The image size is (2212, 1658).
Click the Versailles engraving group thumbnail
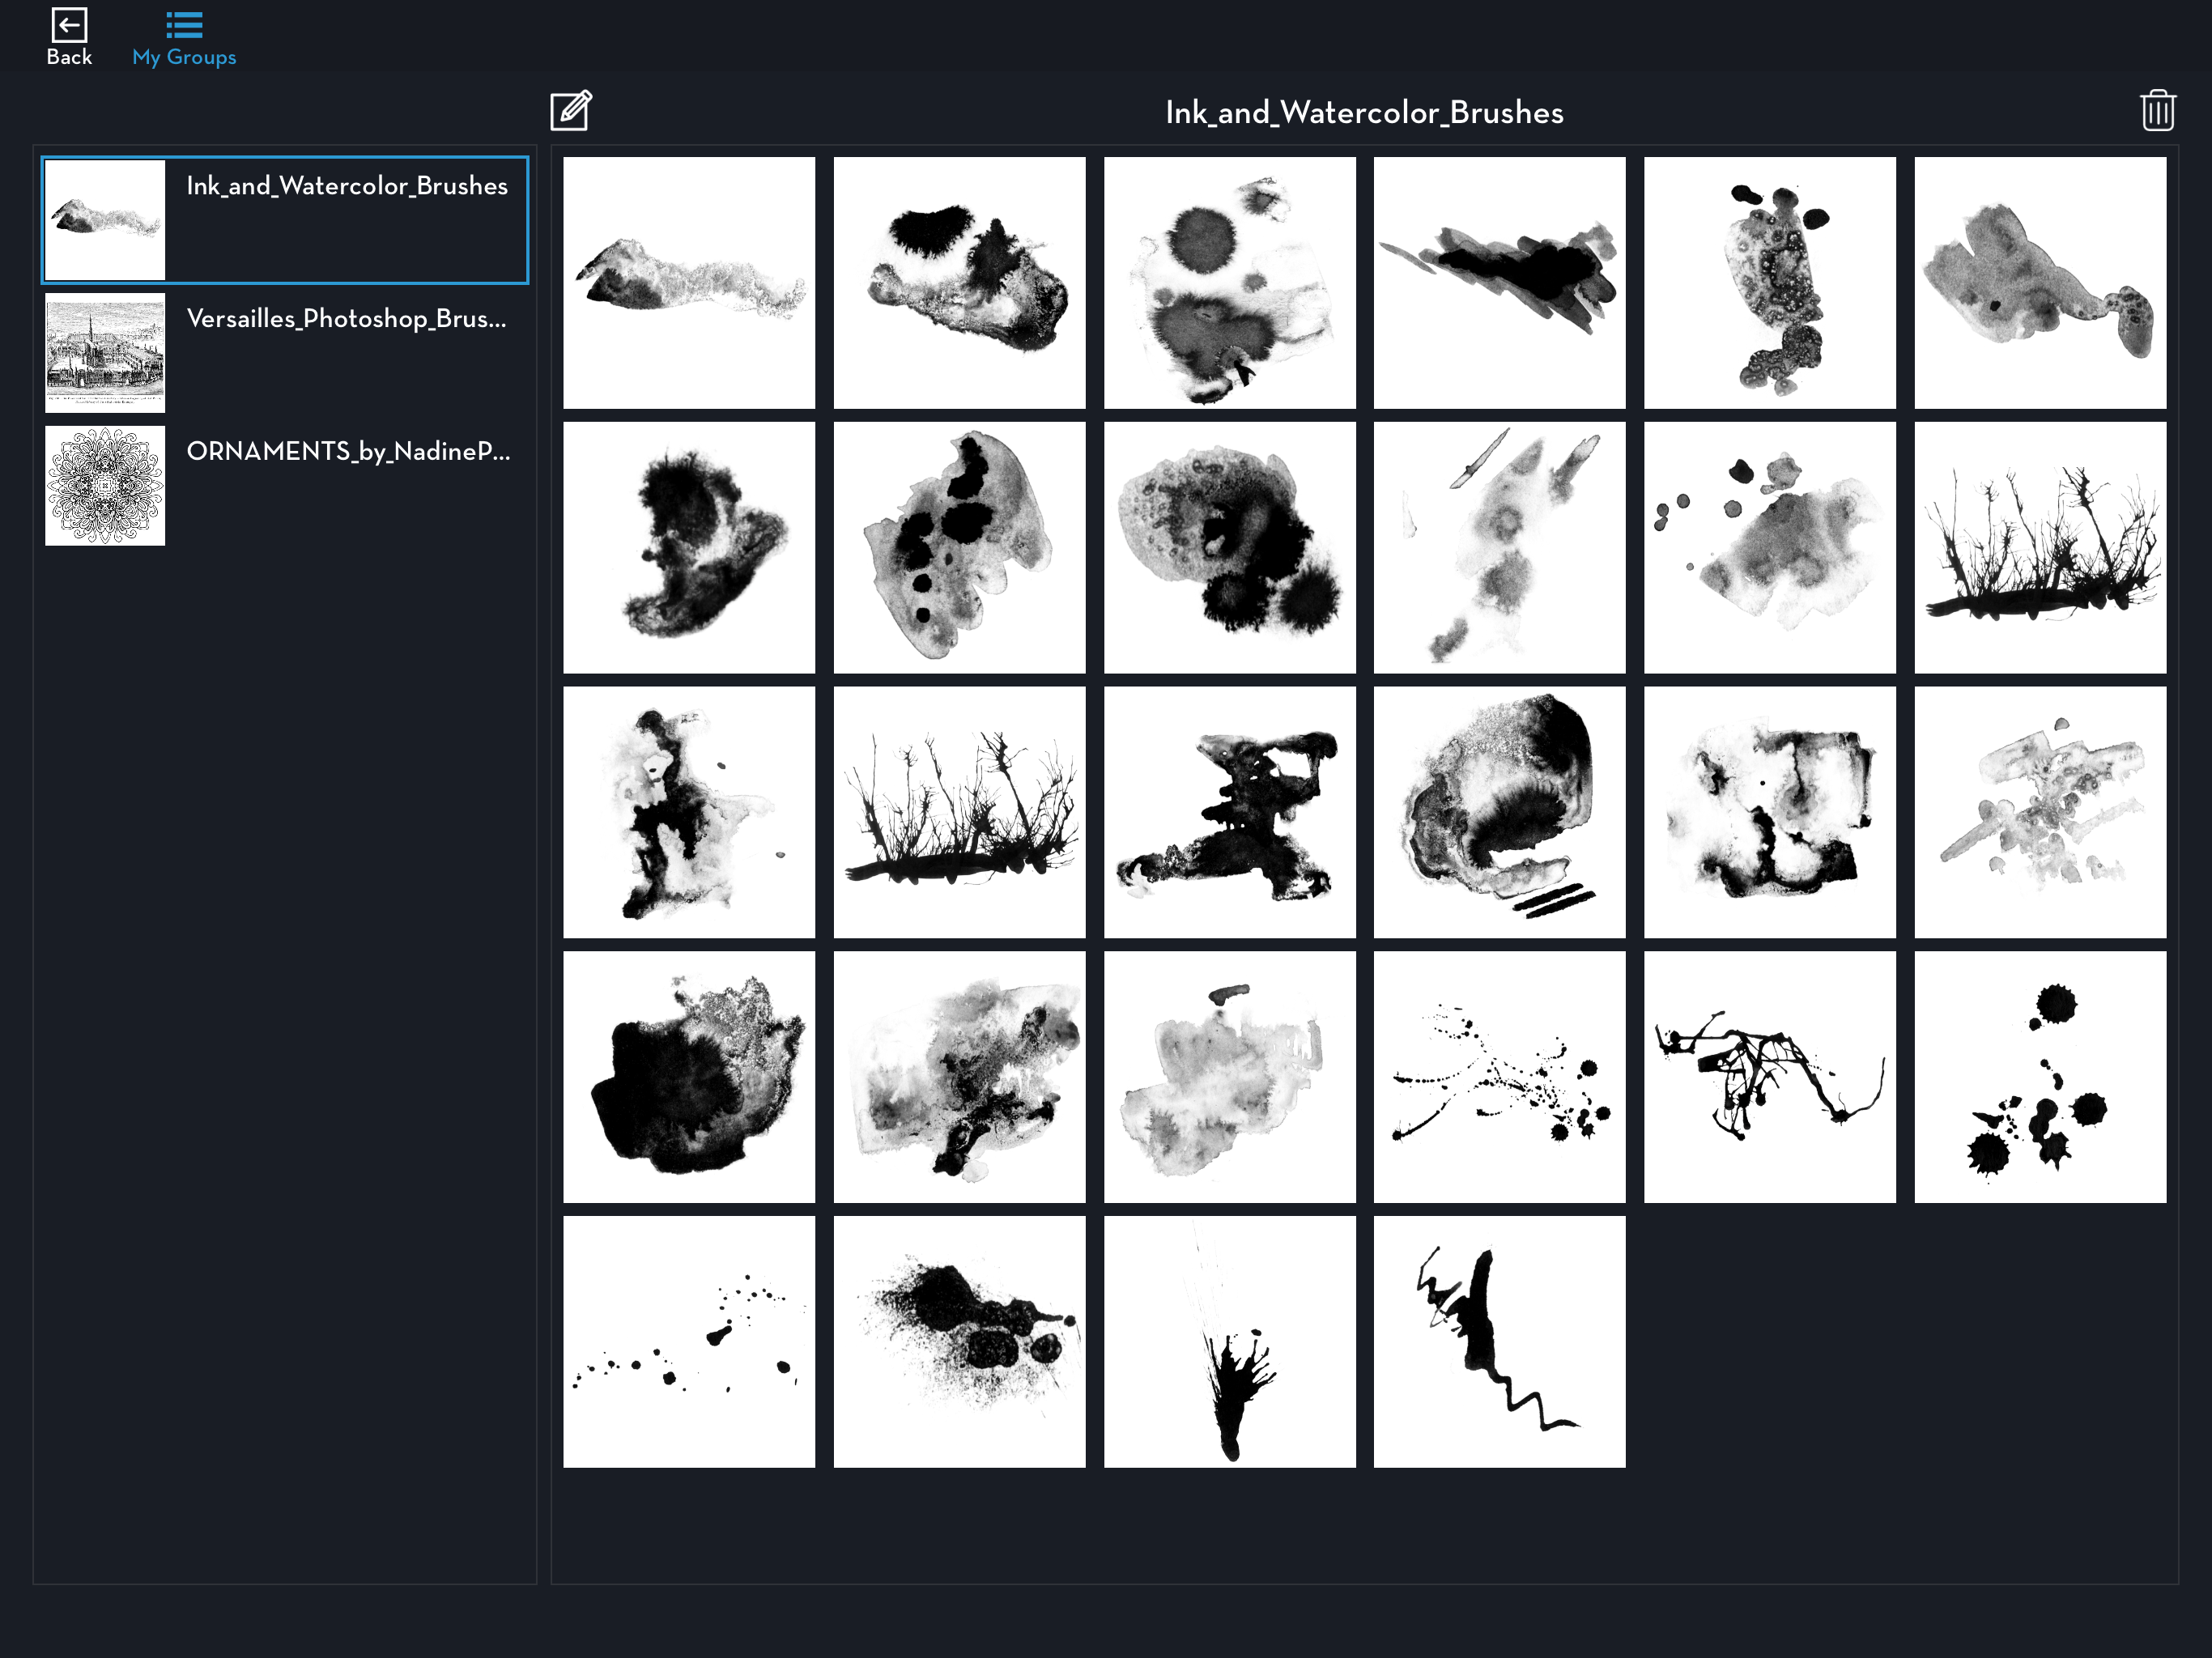(105, 353)
